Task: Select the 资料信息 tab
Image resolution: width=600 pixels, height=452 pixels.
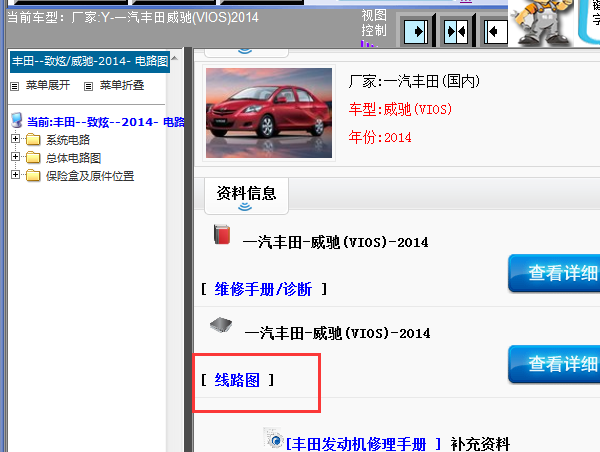Action: (x=246, y=195)
